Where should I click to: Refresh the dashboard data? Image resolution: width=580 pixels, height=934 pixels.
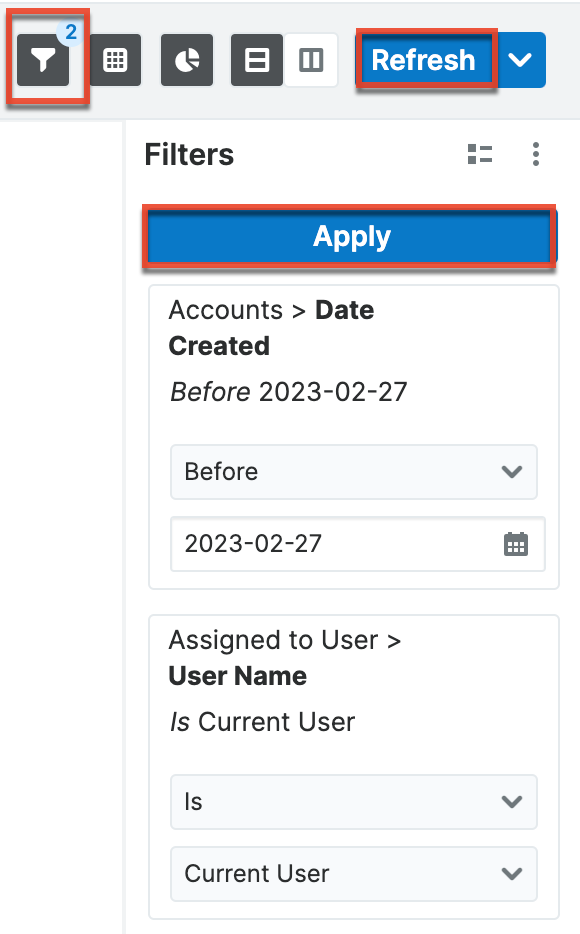(x=425, y=60)
